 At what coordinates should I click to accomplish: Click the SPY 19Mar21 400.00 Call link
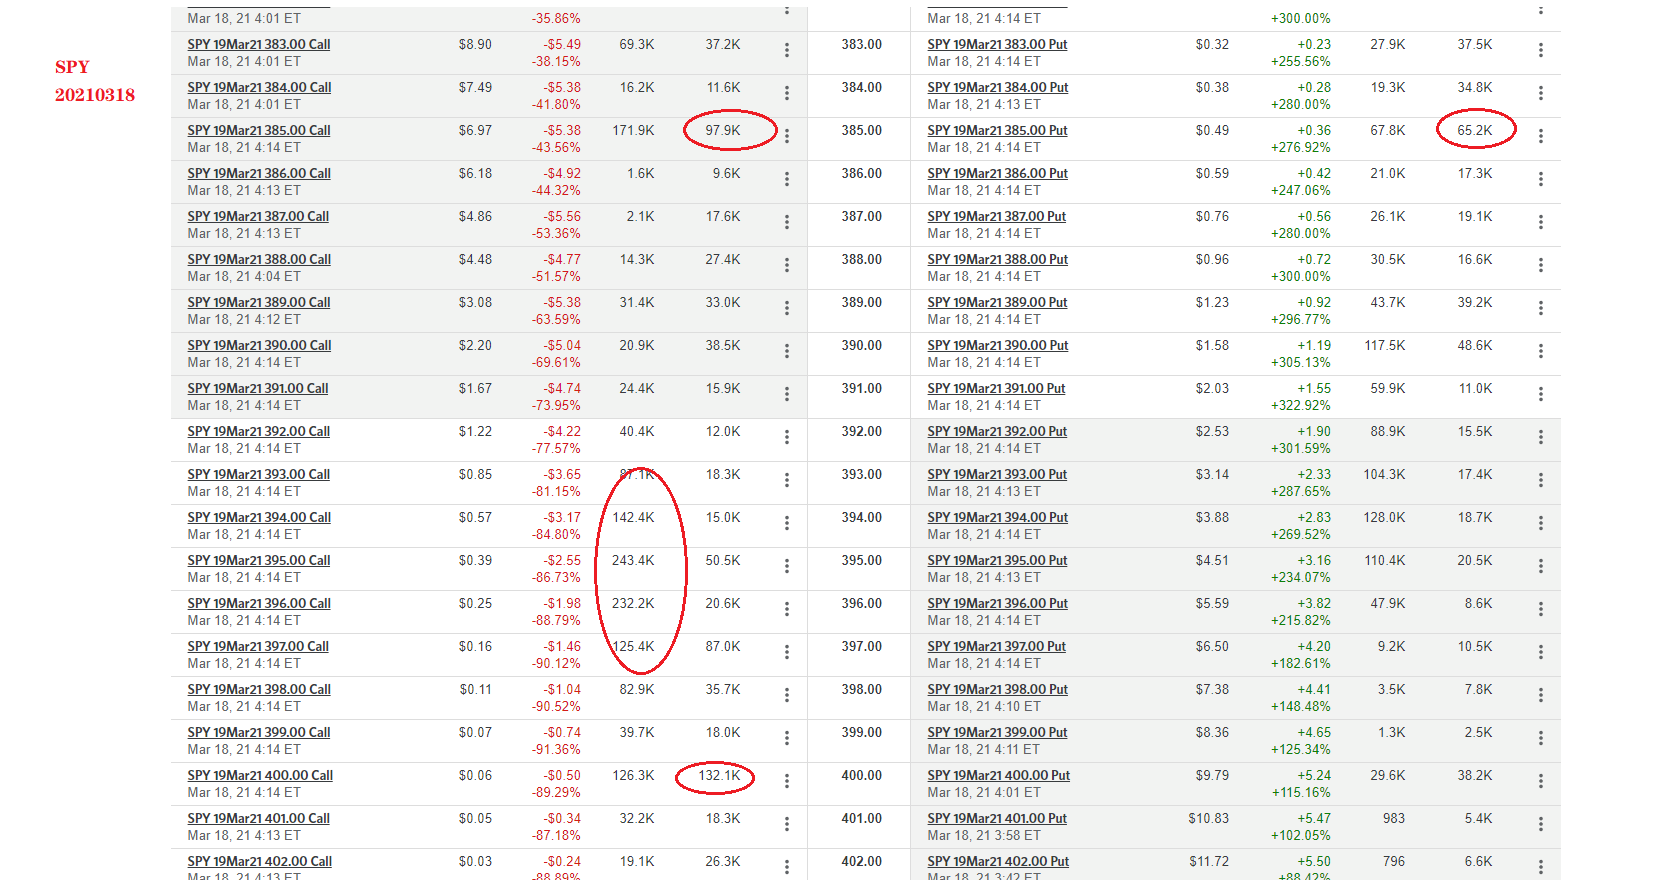coord(260,776)
